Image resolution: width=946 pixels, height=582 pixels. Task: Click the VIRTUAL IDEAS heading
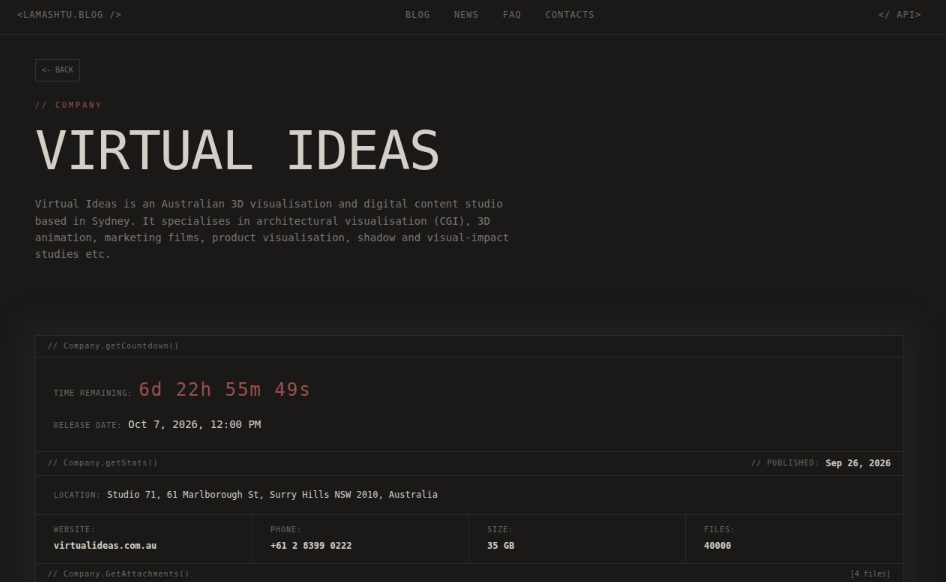click(x=237, y=151)
